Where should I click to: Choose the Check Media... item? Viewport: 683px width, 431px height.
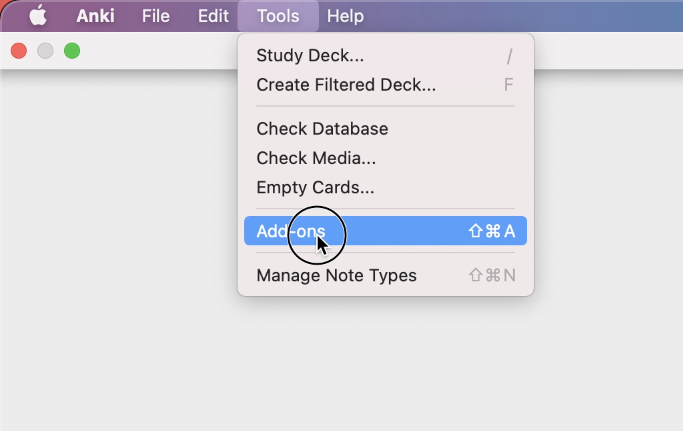click(385, 158)
